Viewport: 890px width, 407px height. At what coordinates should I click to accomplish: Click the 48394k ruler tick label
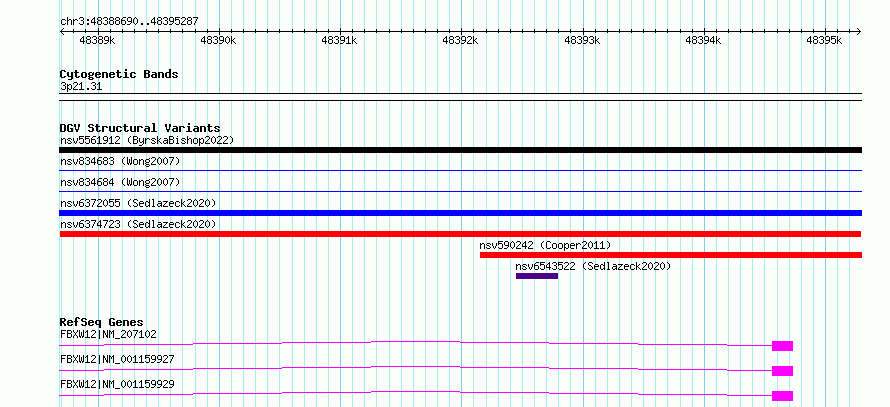coord(703,41)
